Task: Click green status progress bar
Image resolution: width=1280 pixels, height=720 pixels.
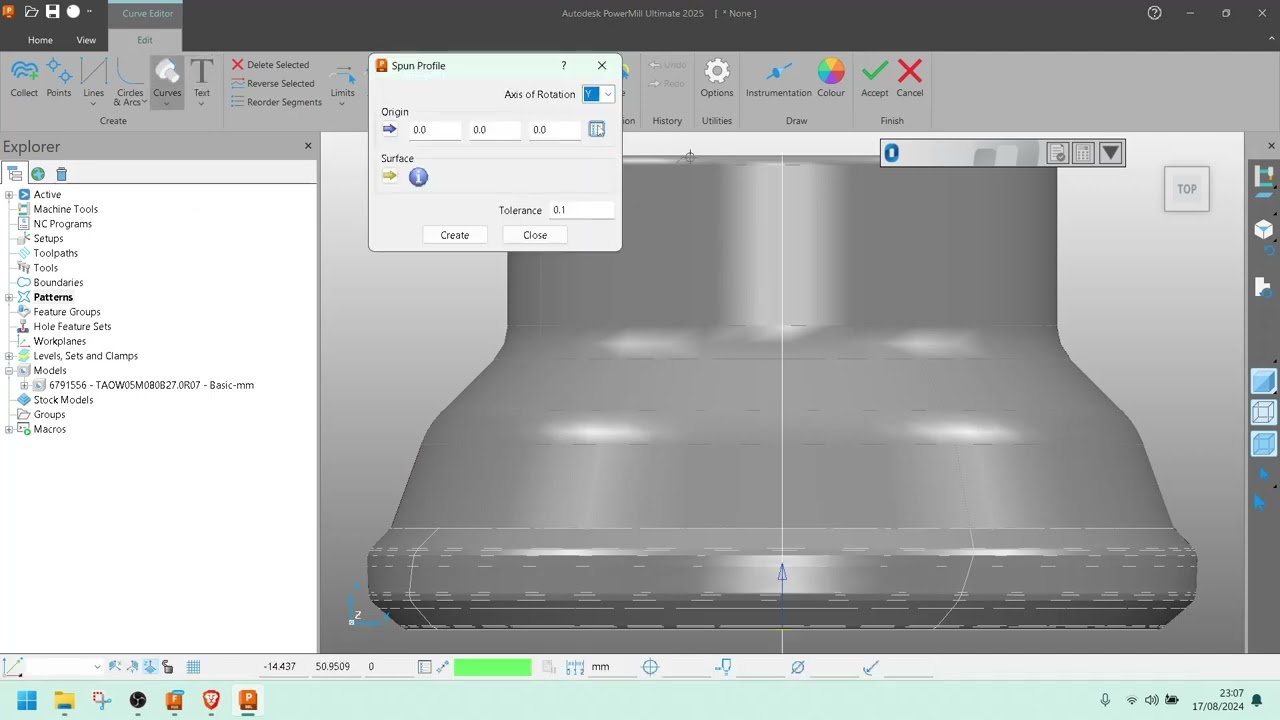Action: point(493,667)
